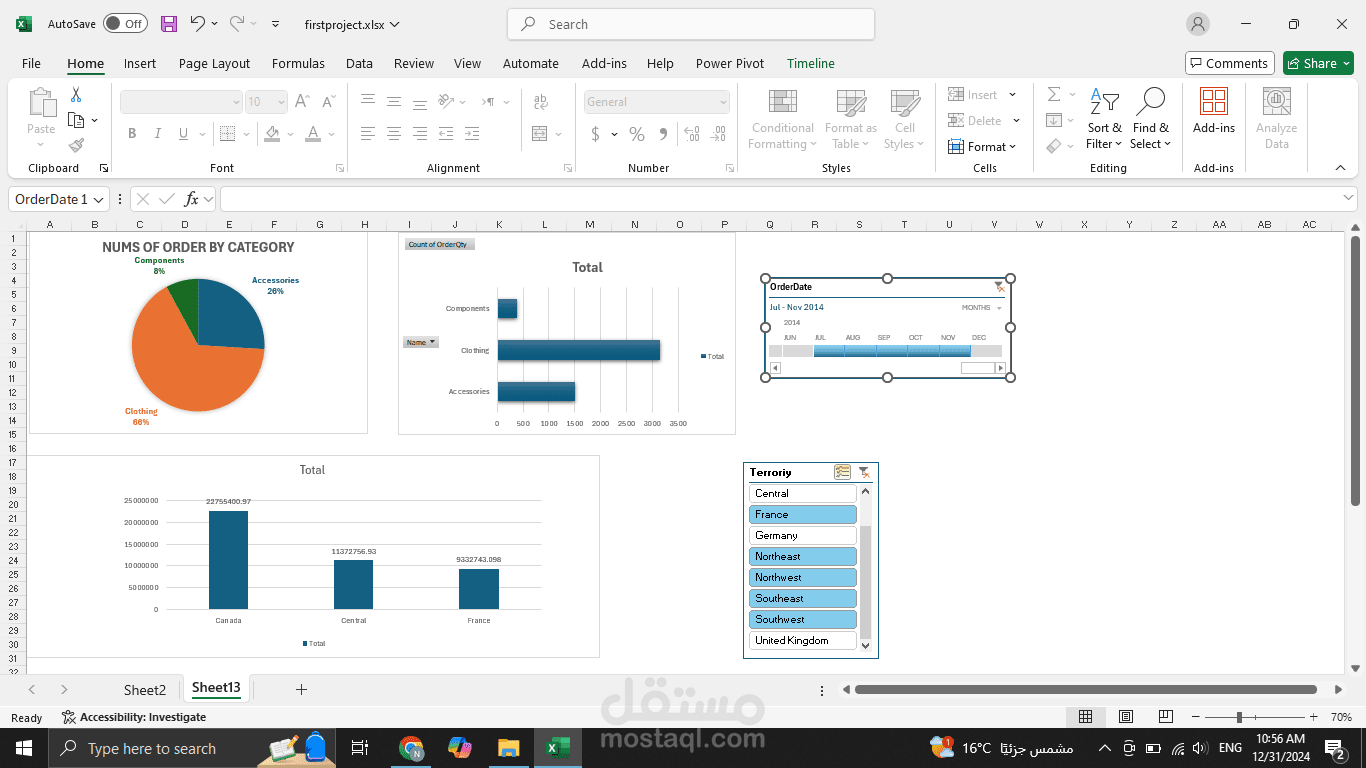Switch to Page Break Preview view icon
This screenshot has height=768, width=1366.
click(x=1165, y=717)
